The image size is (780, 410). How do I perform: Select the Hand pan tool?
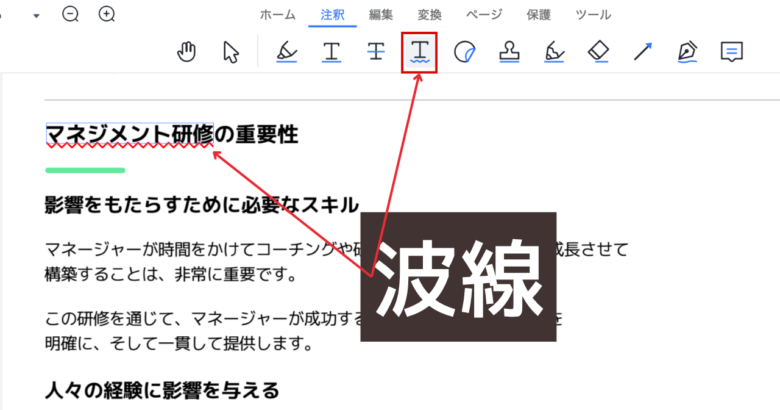[x=187, y=52]
